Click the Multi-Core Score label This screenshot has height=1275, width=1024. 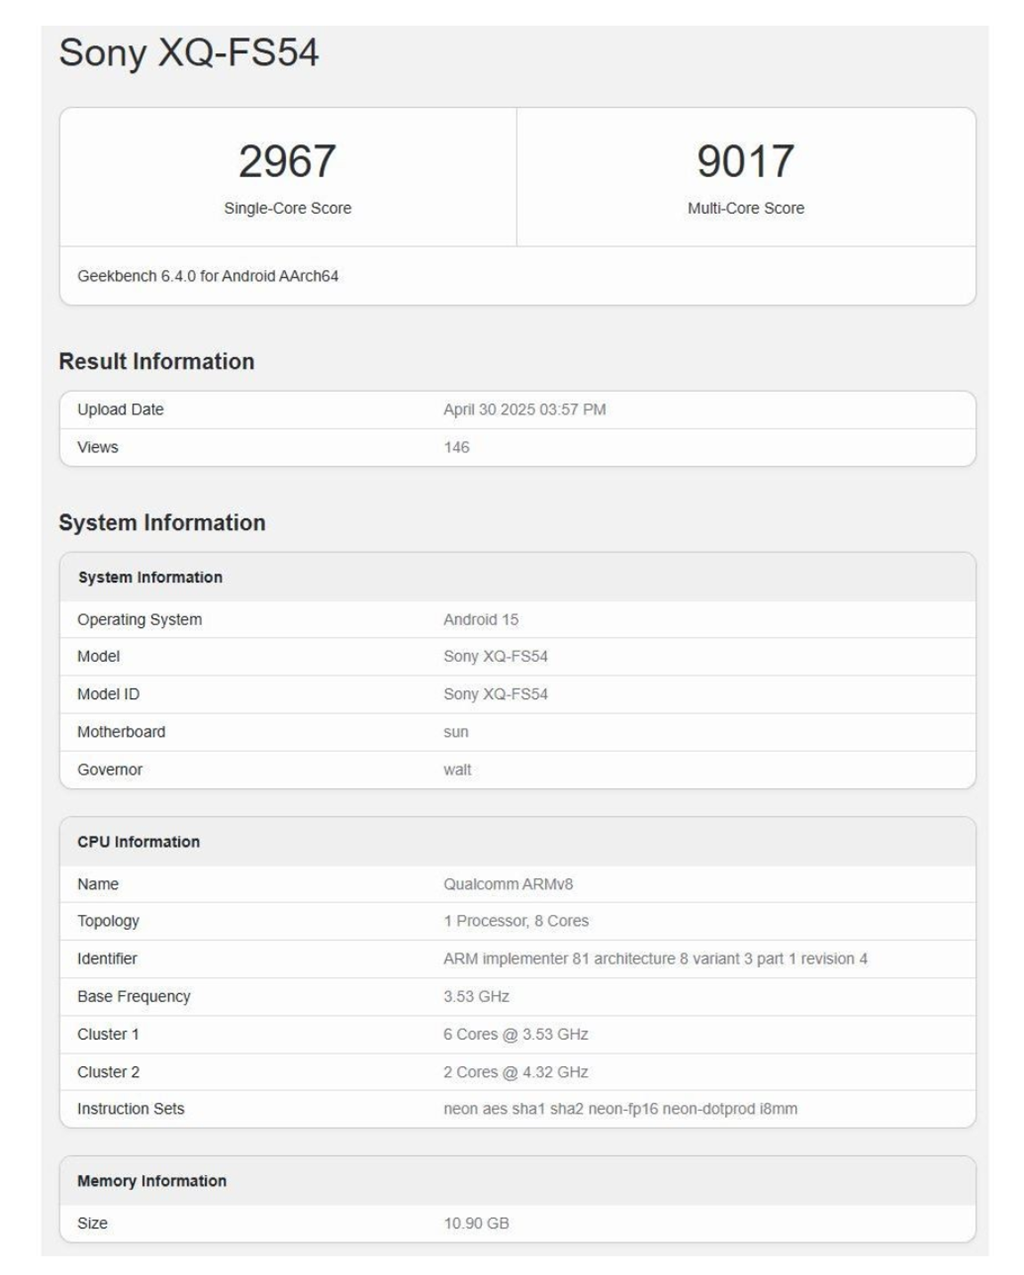tap(745, 208)
